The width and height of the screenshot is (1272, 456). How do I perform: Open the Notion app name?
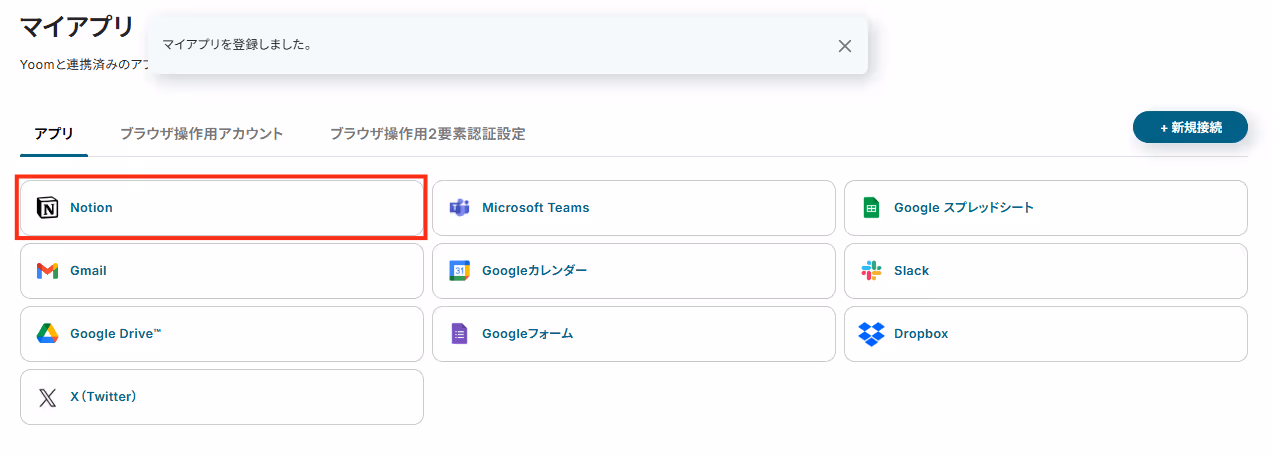point(91,208)
